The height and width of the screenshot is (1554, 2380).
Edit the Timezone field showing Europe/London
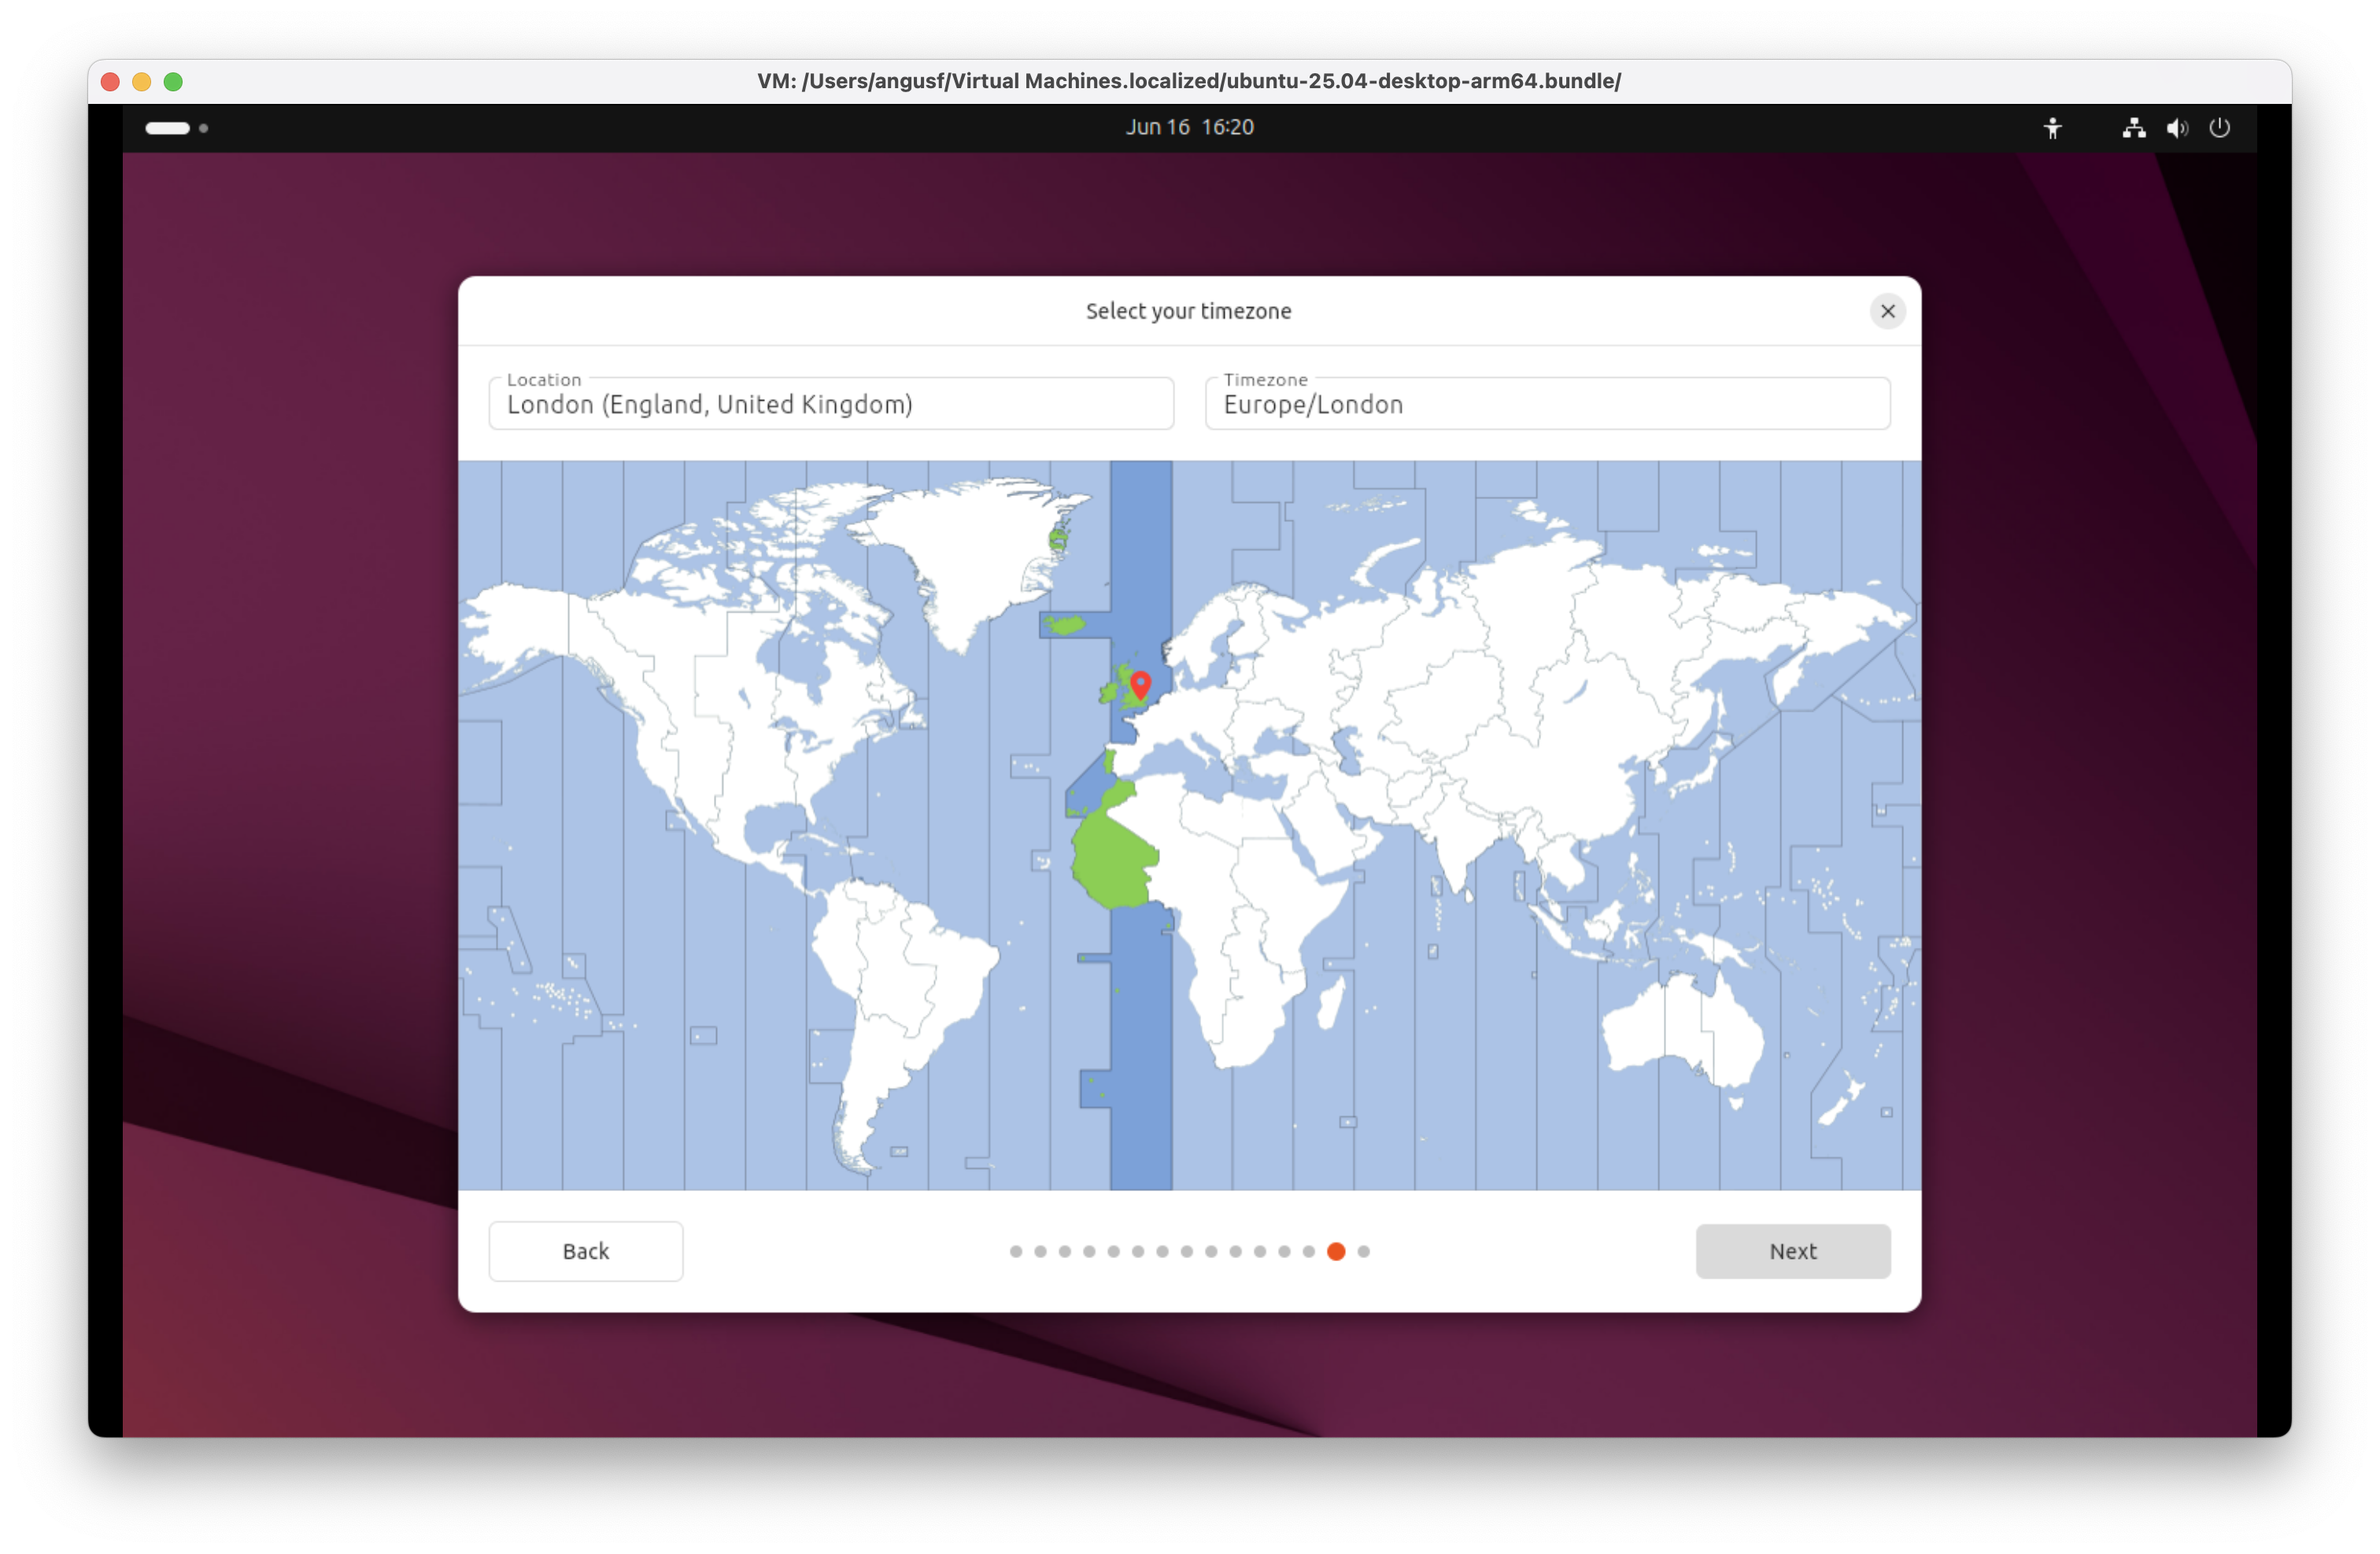coord(1546,404)
